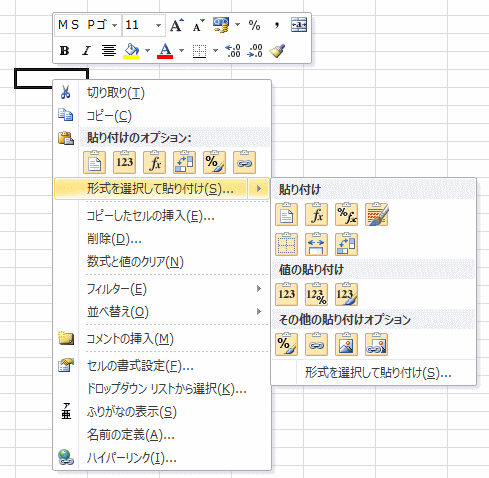
Task: Increase decimal places
Action: point(233,51)
